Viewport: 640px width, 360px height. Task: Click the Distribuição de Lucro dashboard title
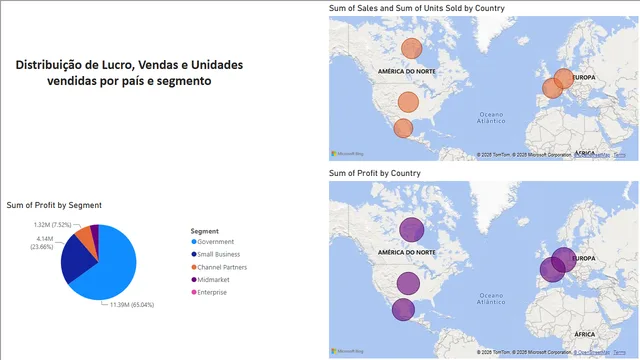point(129,73)
